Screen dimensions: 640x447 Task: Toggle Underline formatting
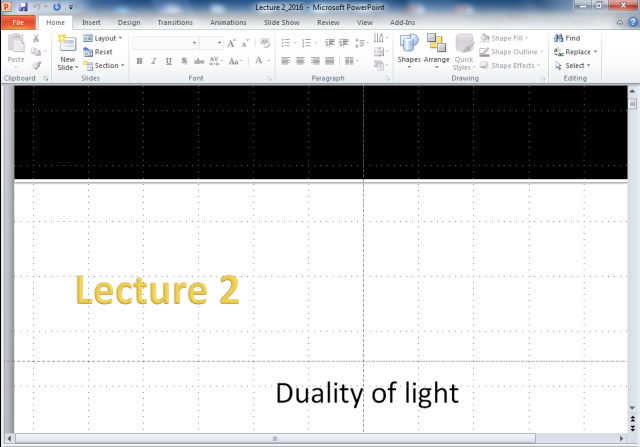coord(169,61)
